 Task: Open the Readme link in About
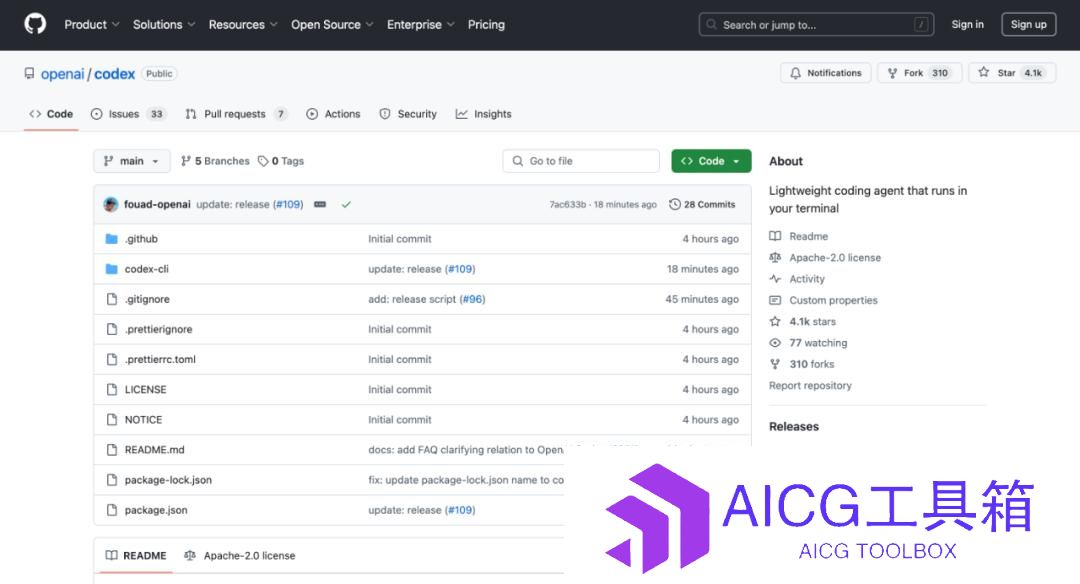pyautogui.click(x=799, y=236)
